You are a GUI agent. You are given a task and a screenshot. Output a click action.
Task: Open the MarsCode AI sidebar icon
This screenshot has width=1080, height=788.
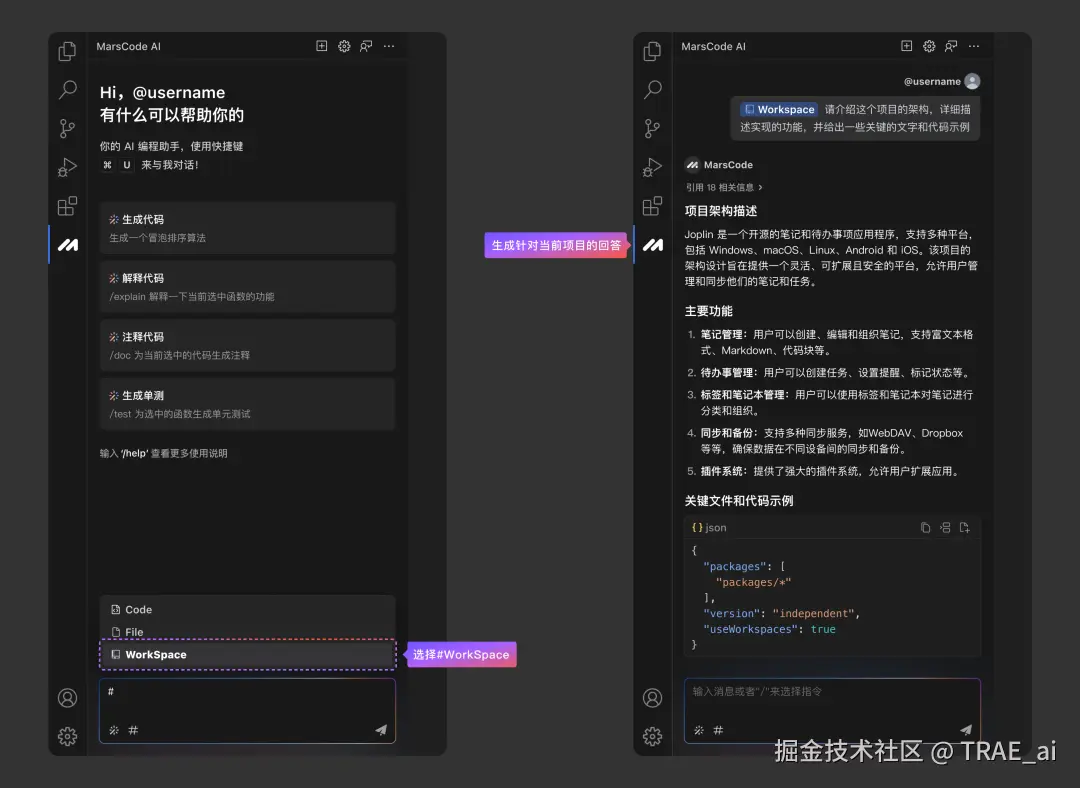coord(67,244)
